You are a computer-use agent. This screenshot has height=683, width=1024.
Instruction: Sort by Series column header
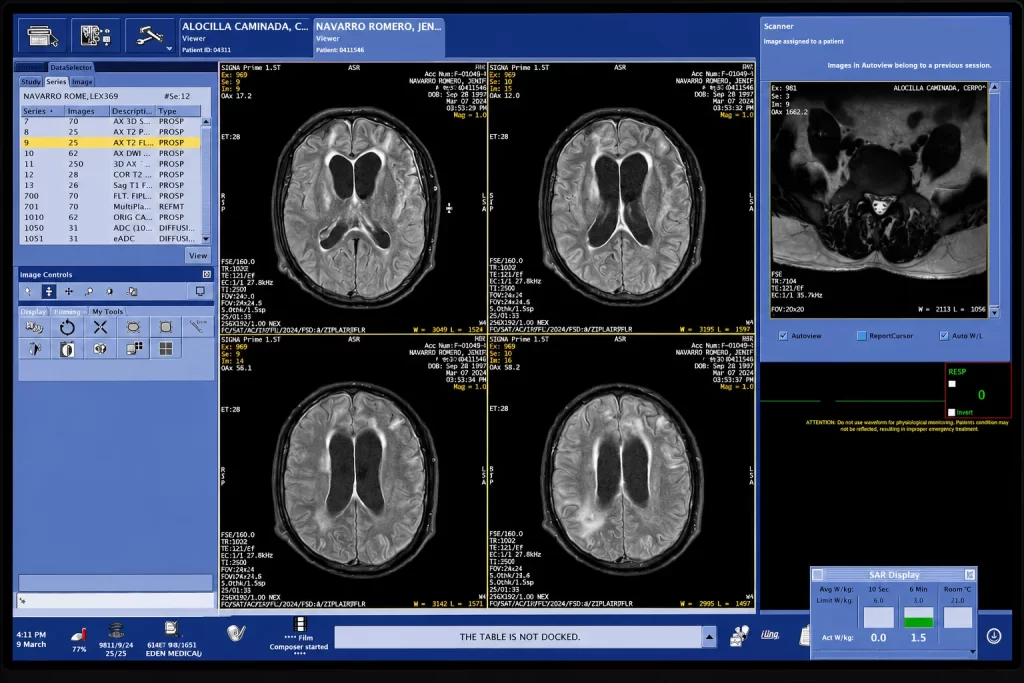coord(42,111)
